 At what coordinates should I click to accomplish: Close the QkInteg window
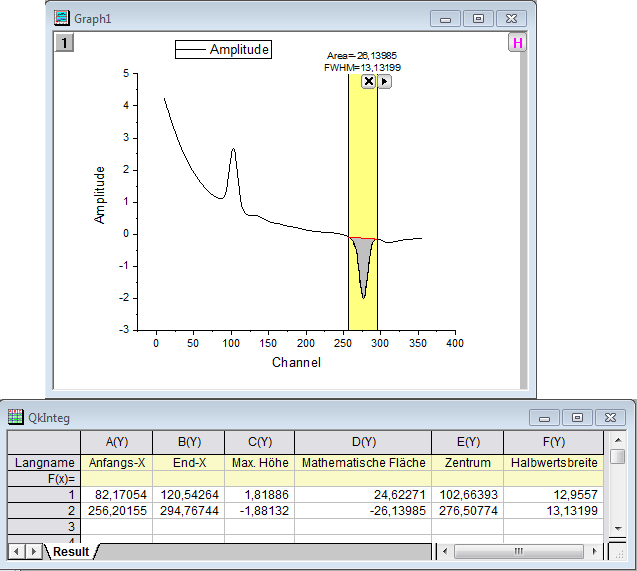click(x=610, y=417)
